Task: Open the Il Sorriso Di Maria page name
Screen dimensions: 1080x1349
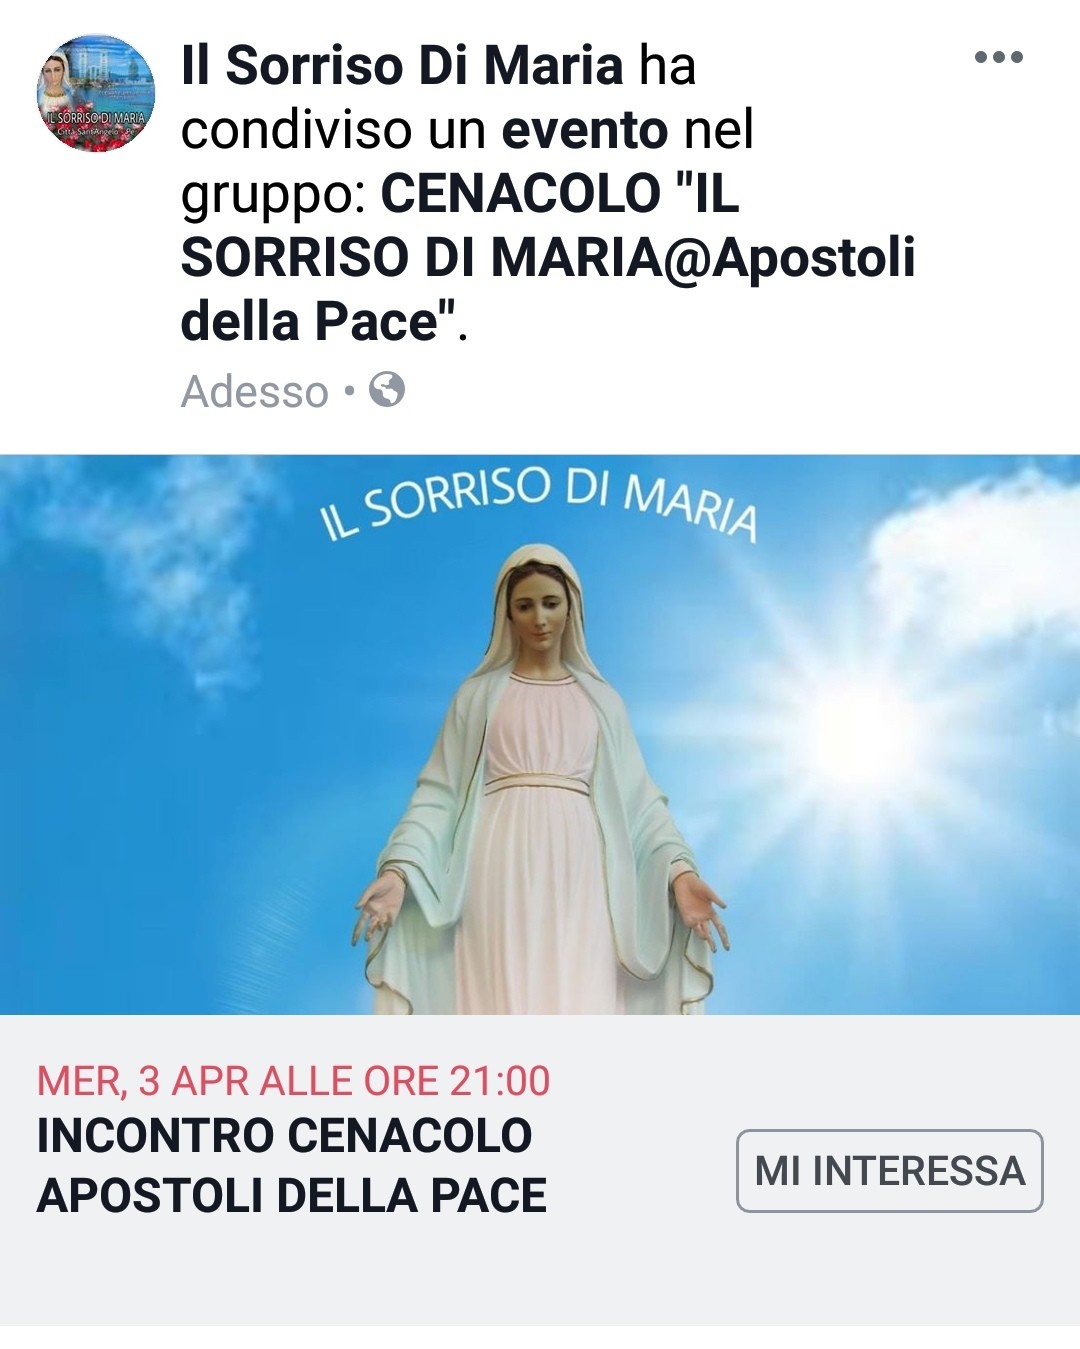Action: point(402,66)
